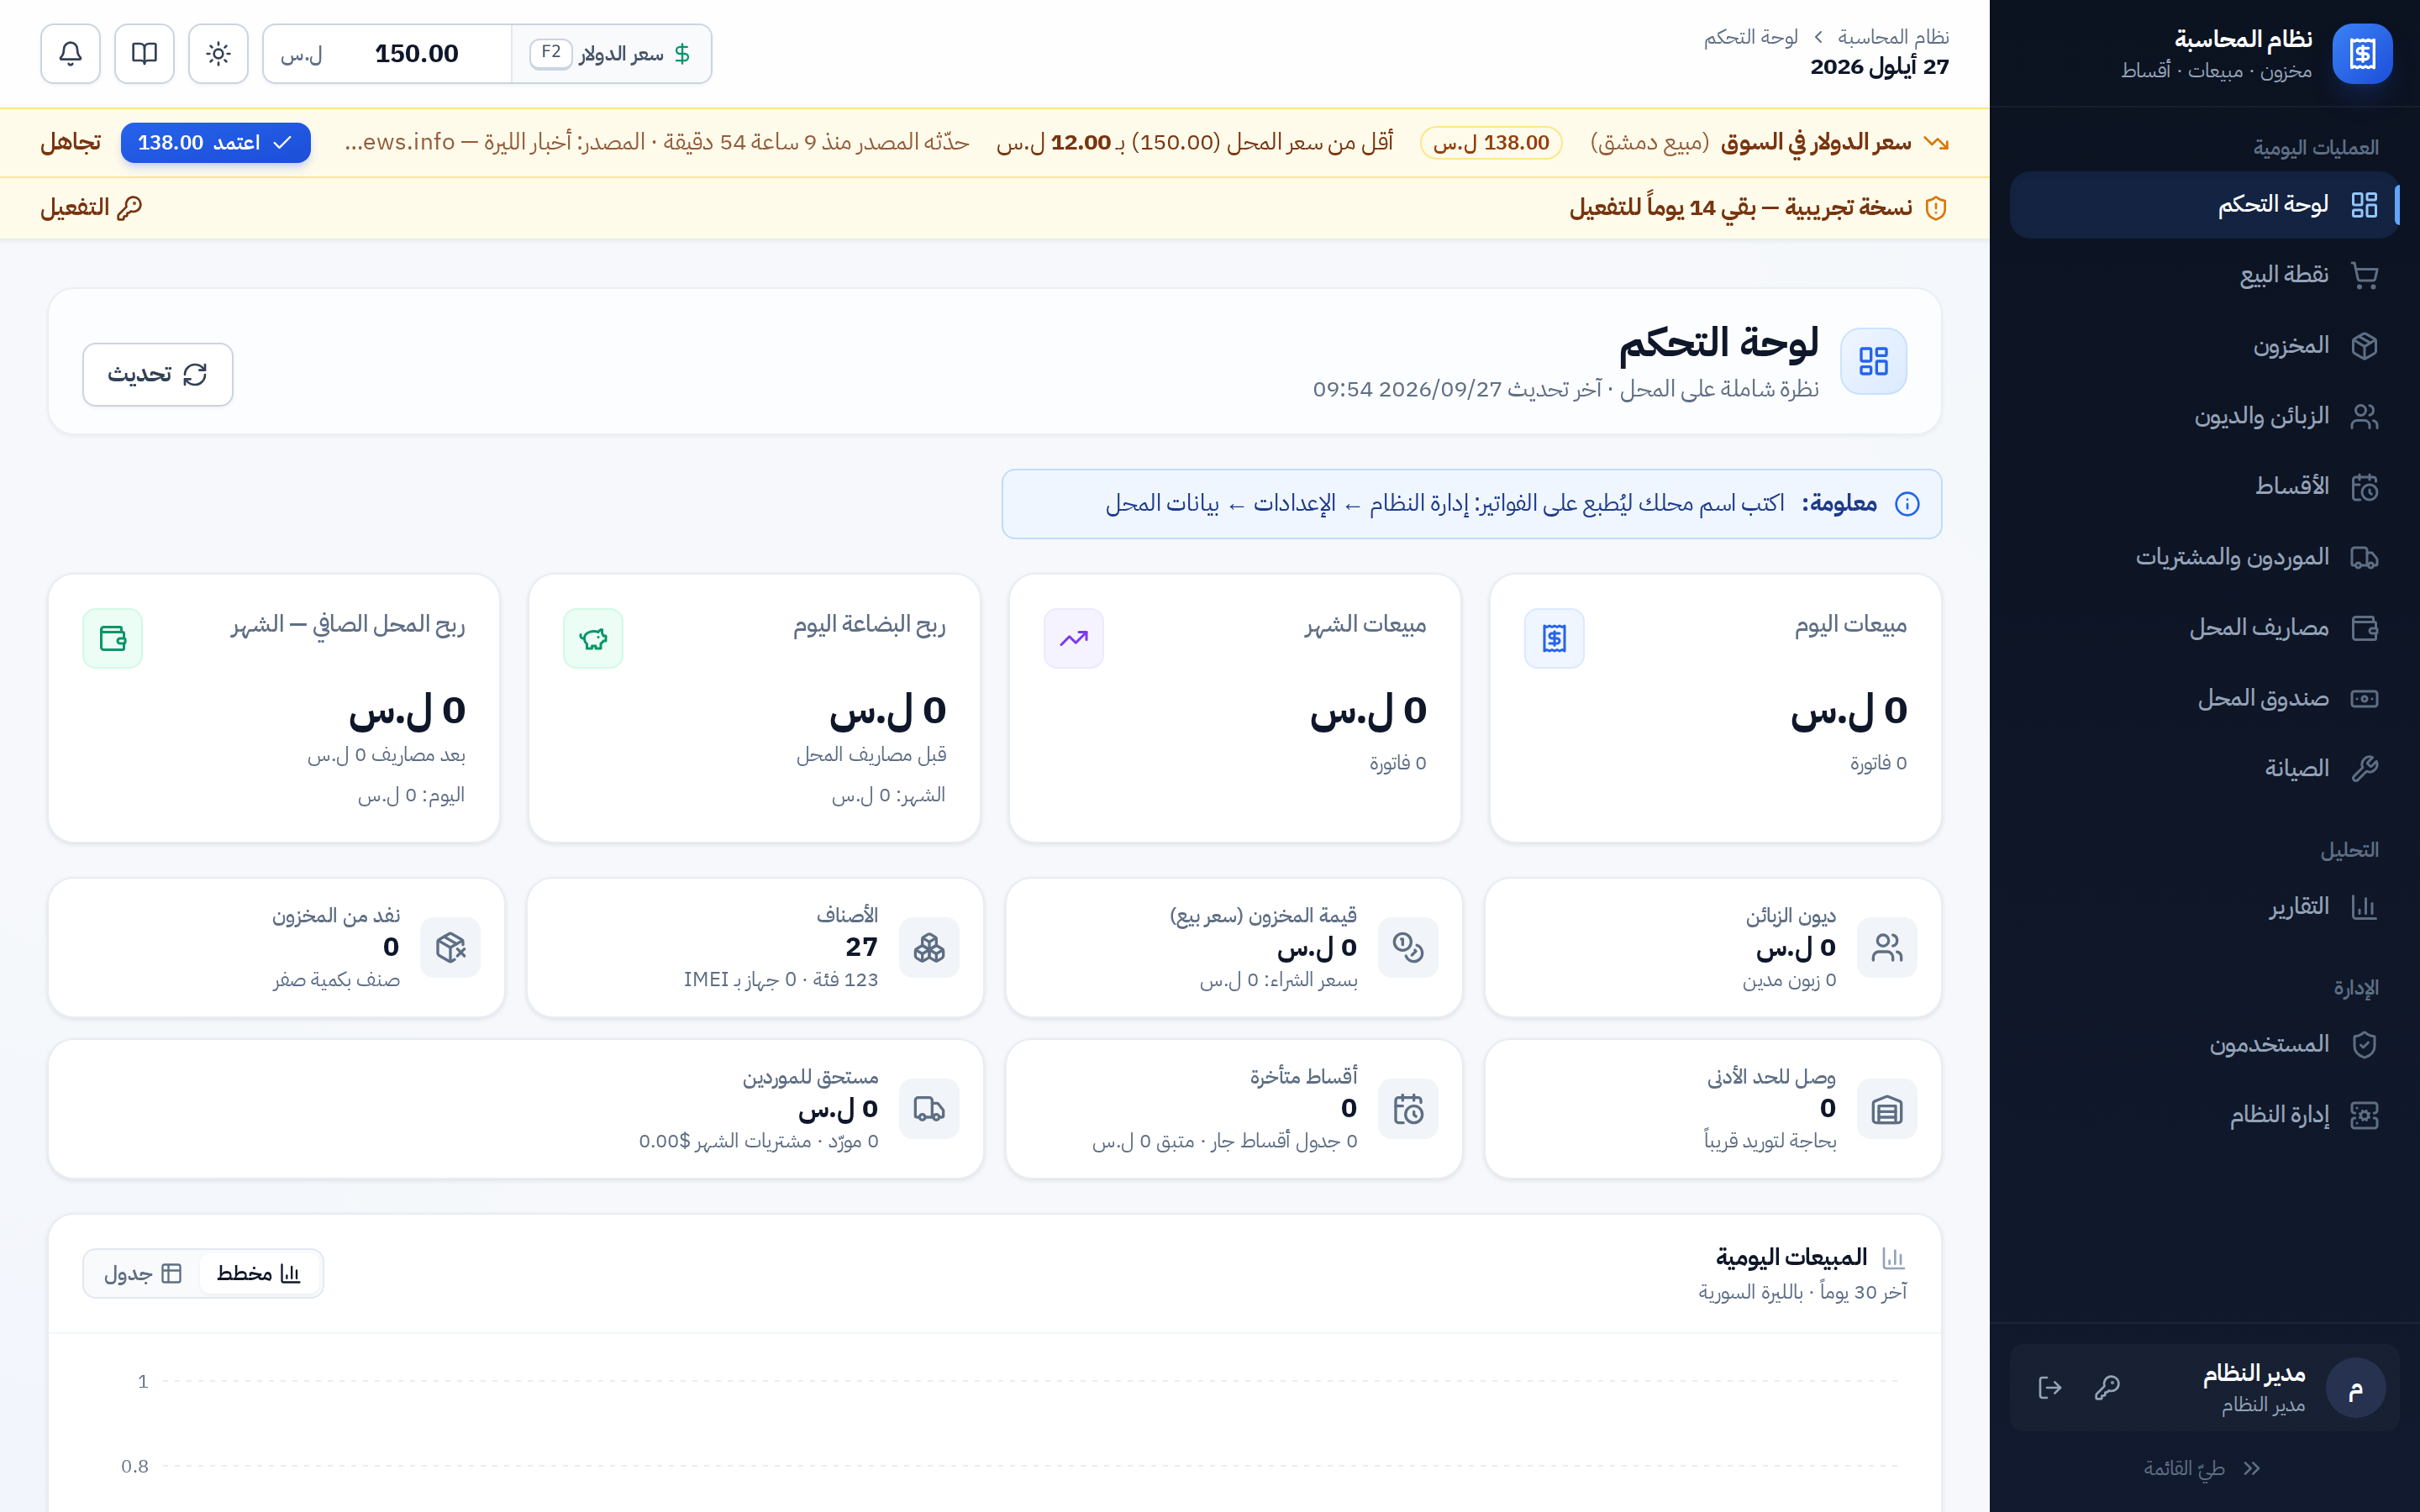Click the app logo next to نظام المحاسبة
This screenshot has width=2420, height=1512.
point(2362,54)
